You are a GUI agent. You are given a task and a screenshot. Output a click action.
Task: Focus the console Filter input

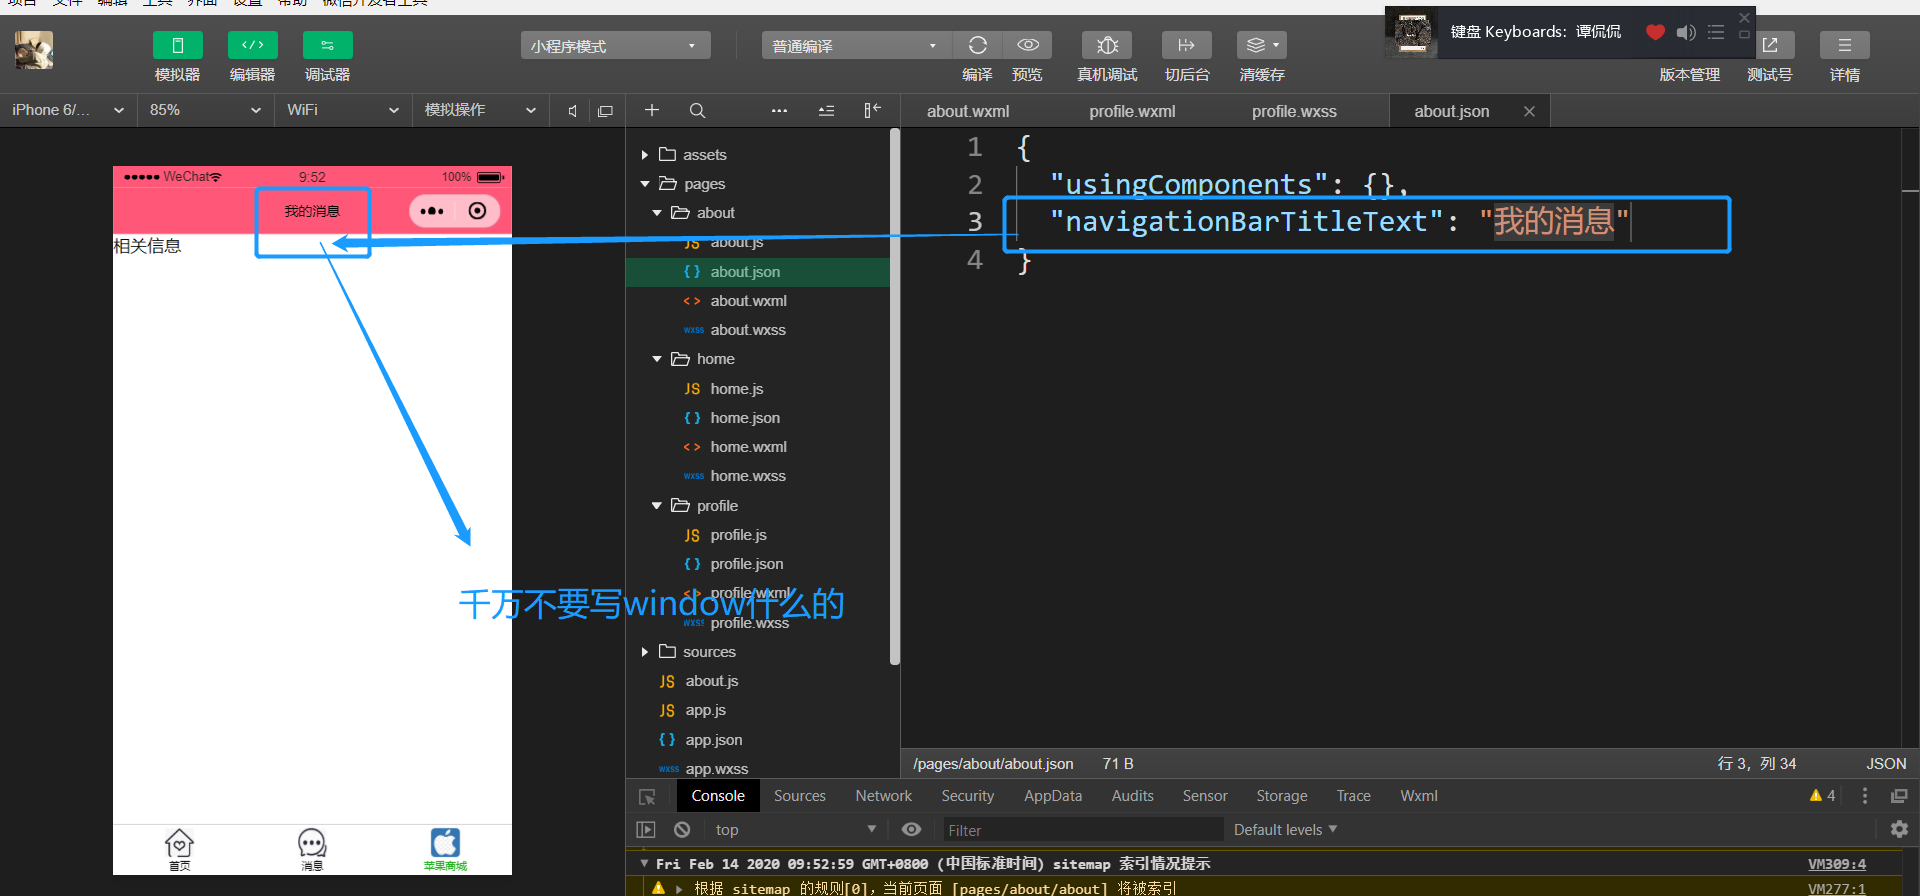[1083, 830]
